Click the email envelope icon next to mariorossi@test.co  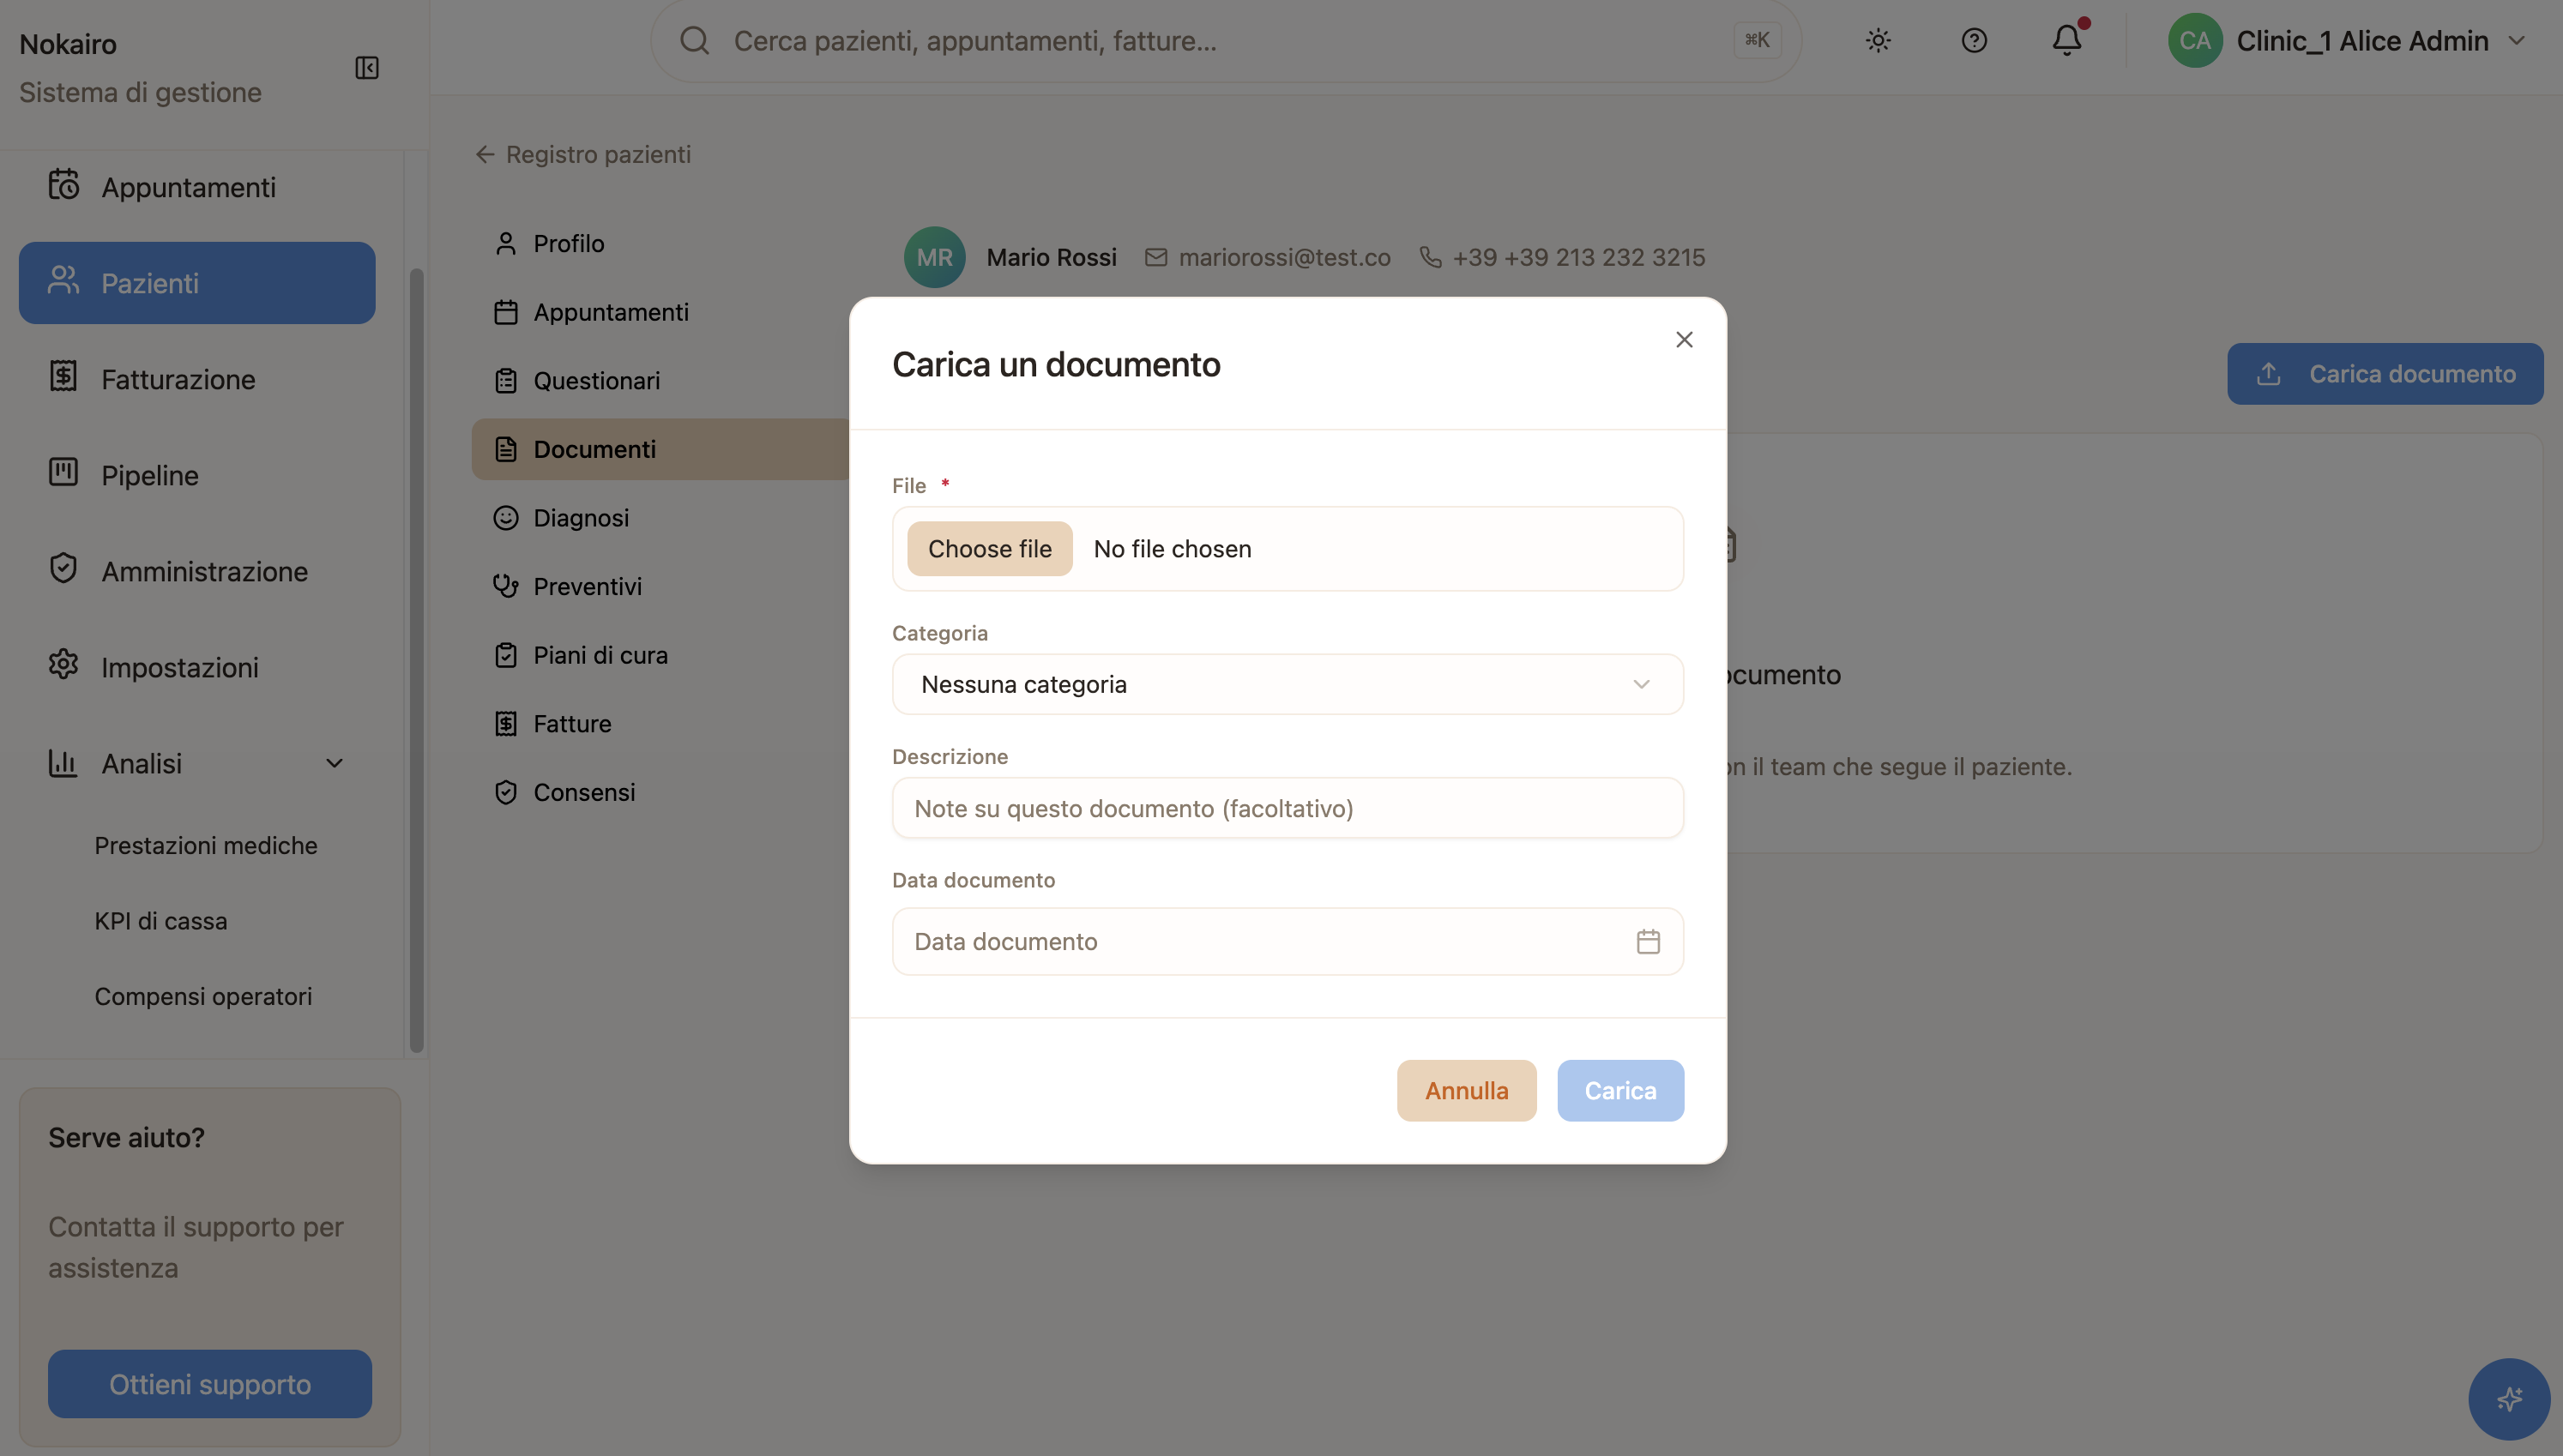1156,257
